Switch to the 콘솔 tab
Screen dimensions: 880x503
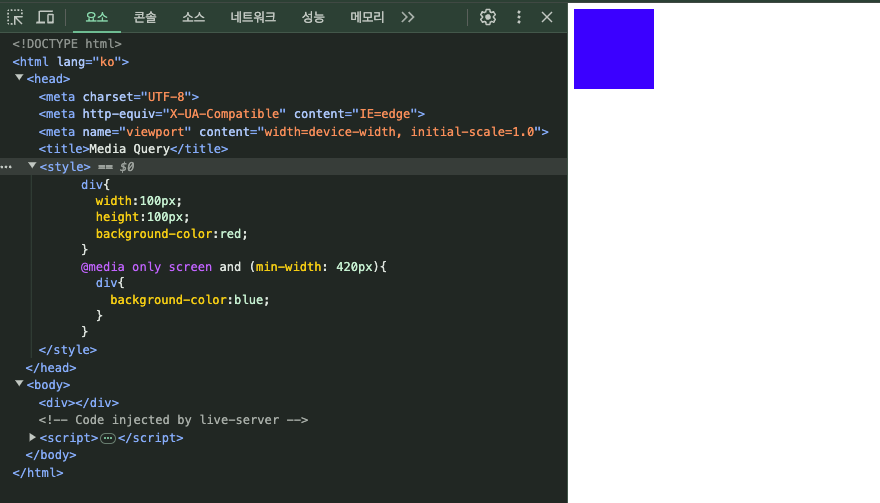click(145, 17)
